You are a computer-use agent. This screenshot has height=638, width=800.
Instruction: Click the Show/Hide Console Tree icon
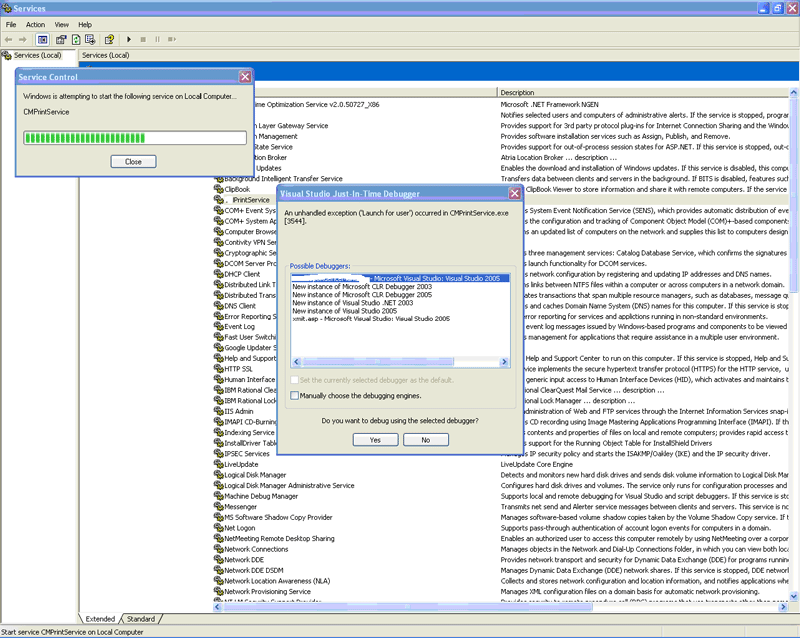43,39
